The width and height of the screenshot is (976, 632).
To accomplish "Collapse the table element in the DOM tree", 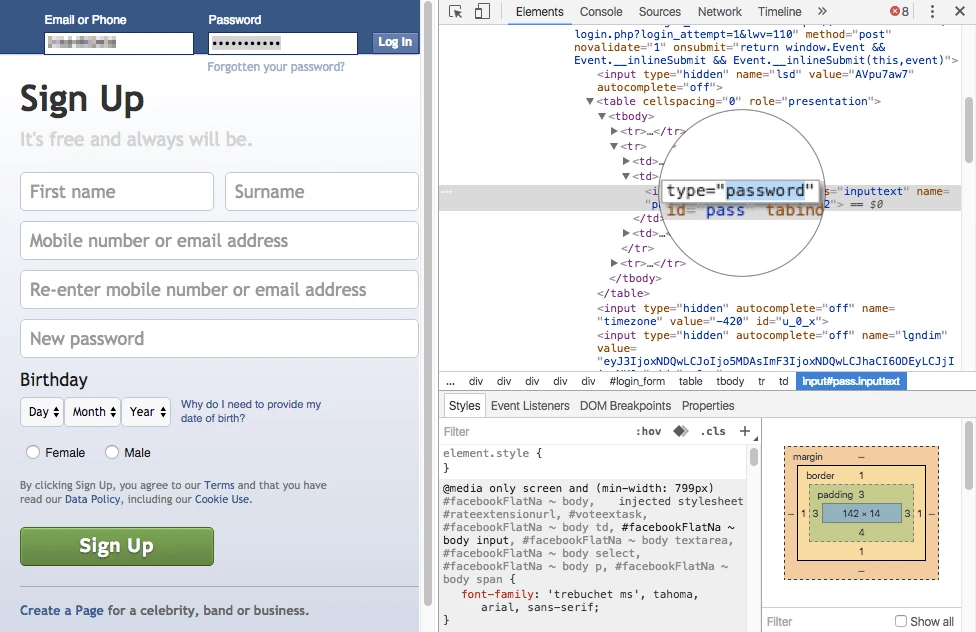I will pyautogui.click(x=590, y=102).
